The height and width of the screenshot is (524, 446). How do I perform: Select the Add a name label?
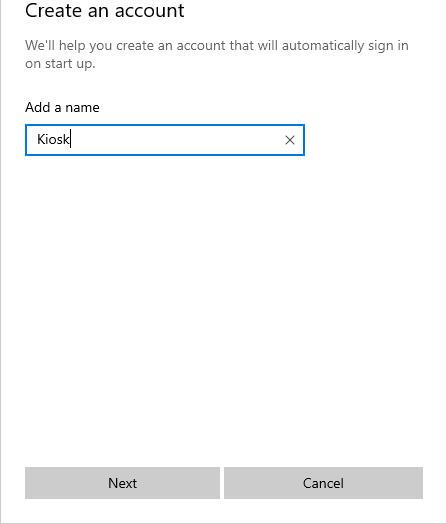pos(62,107)
